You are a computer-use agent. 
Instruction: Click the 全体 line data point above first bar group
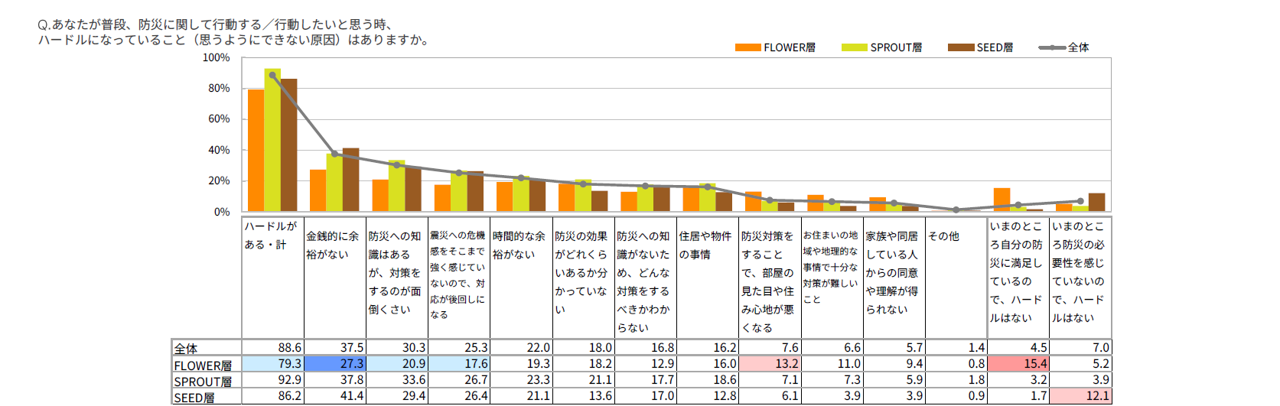(x=272, y=75)
